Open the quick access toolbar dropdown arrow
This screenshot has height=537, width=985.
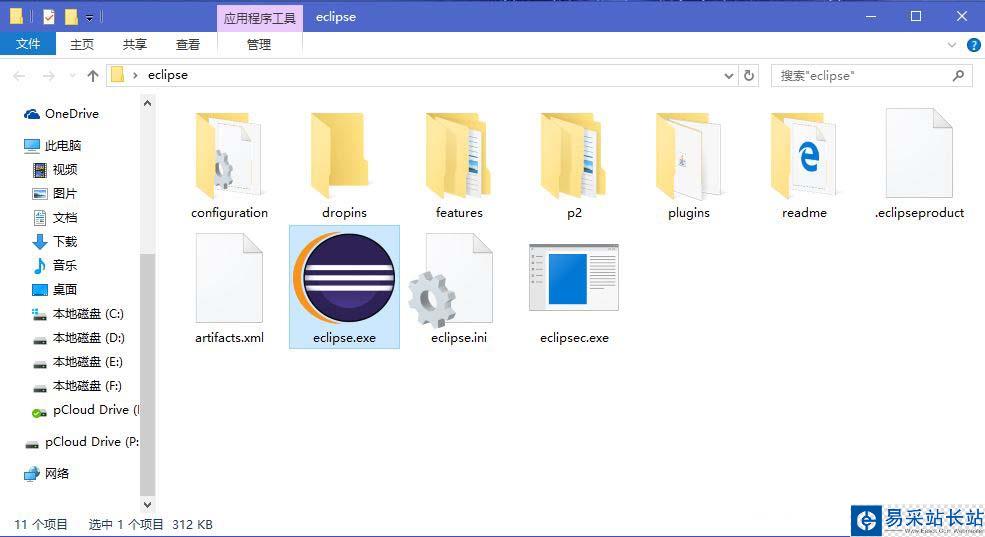[90, 18]
